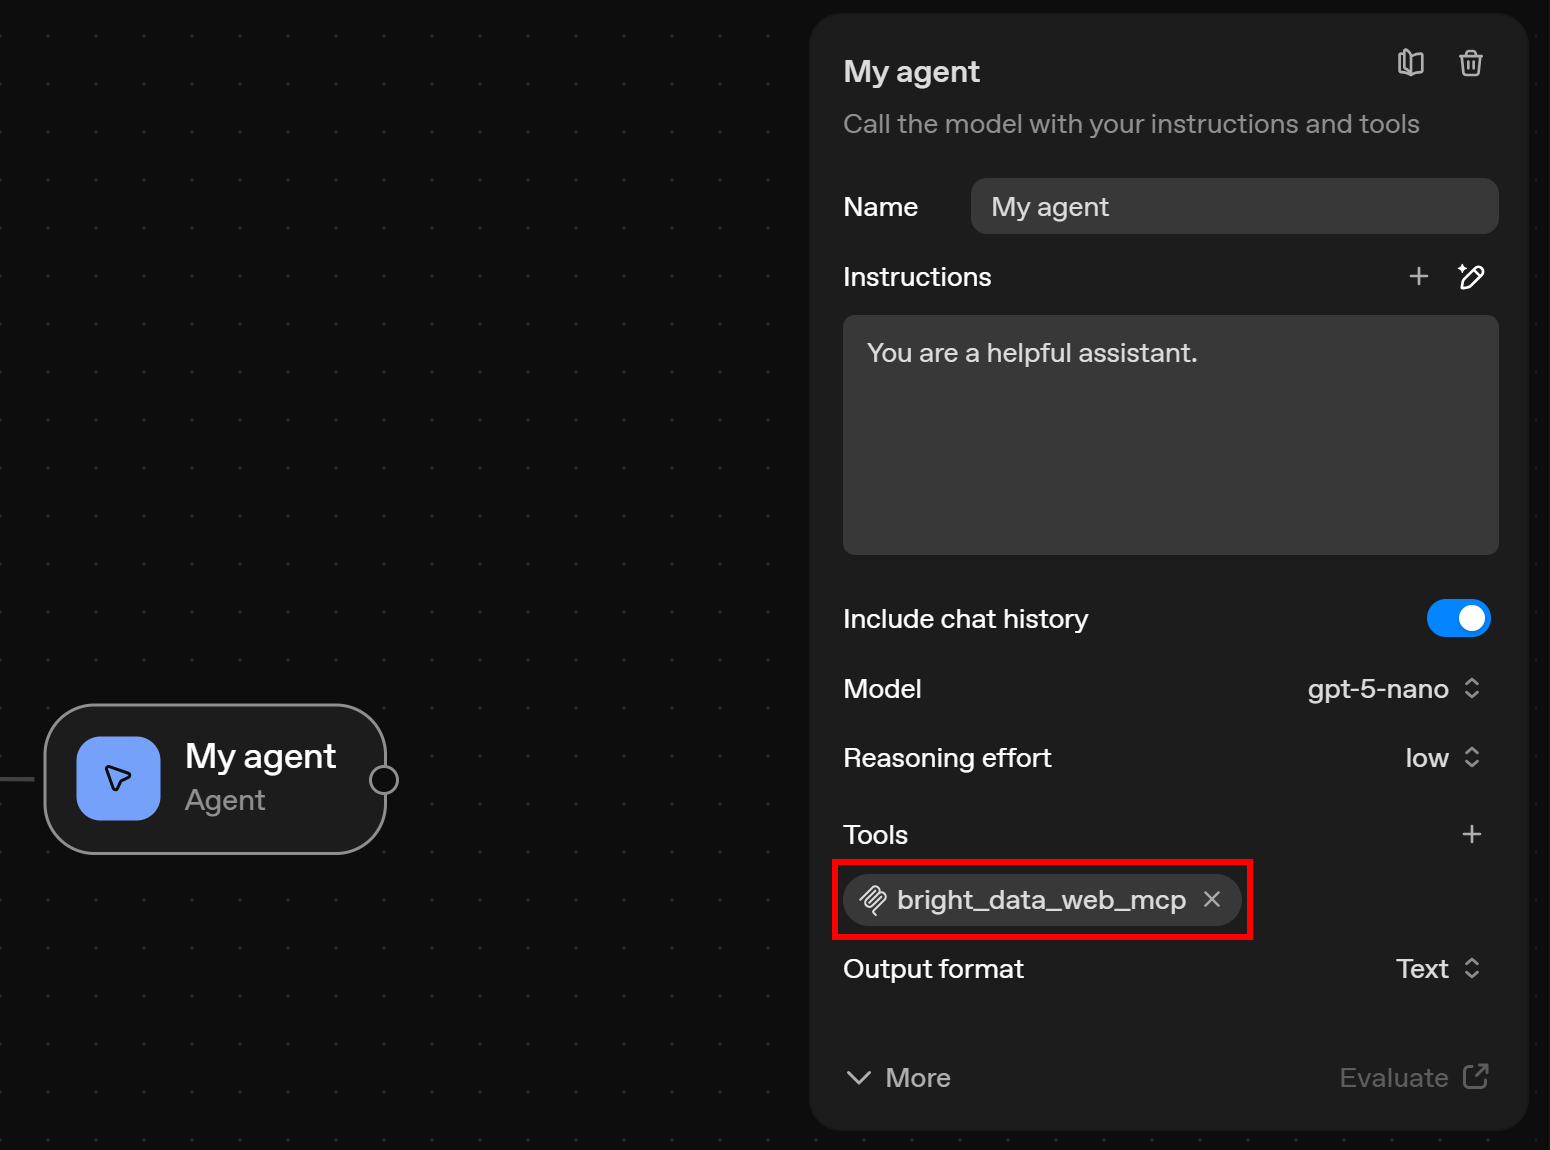Screen dimensions: 1550x1150
Task: Remove the bright_data_web_mcp tool
Action: (1211, 899)
